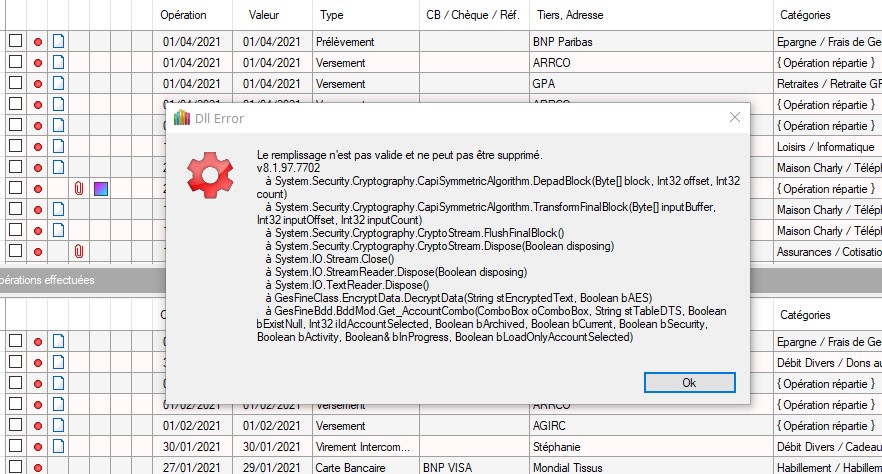Tick the checkbox for the BNP Paribas row
This screenshot has width=882, height=474.
tap(15, 42)
